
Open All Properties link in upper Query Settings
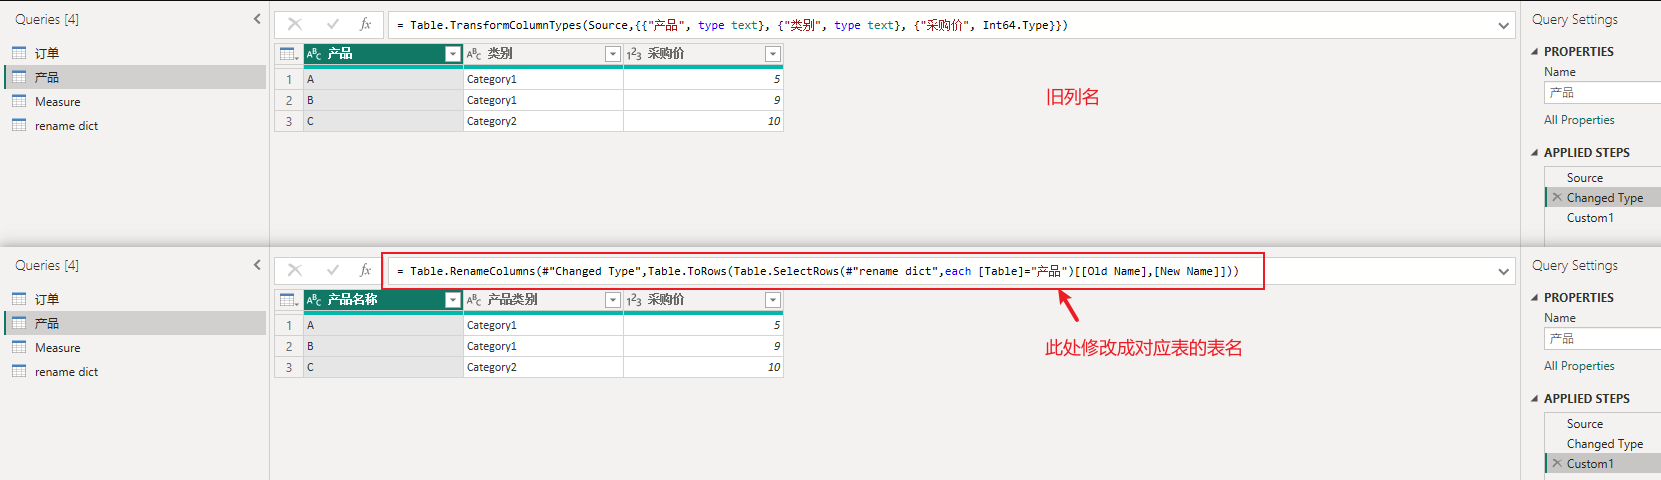[x=1578, y=120]
